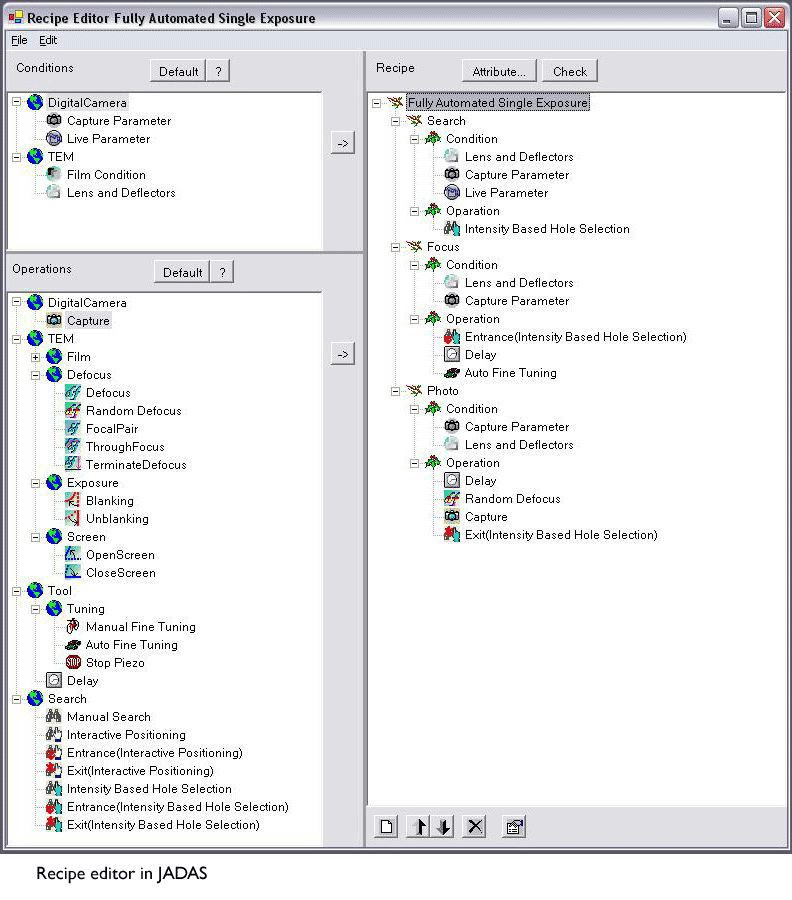This screenshot has height=900, width=792.
Task: Click Interactive Positioning hand icon
Action: [x=54, y=734]
